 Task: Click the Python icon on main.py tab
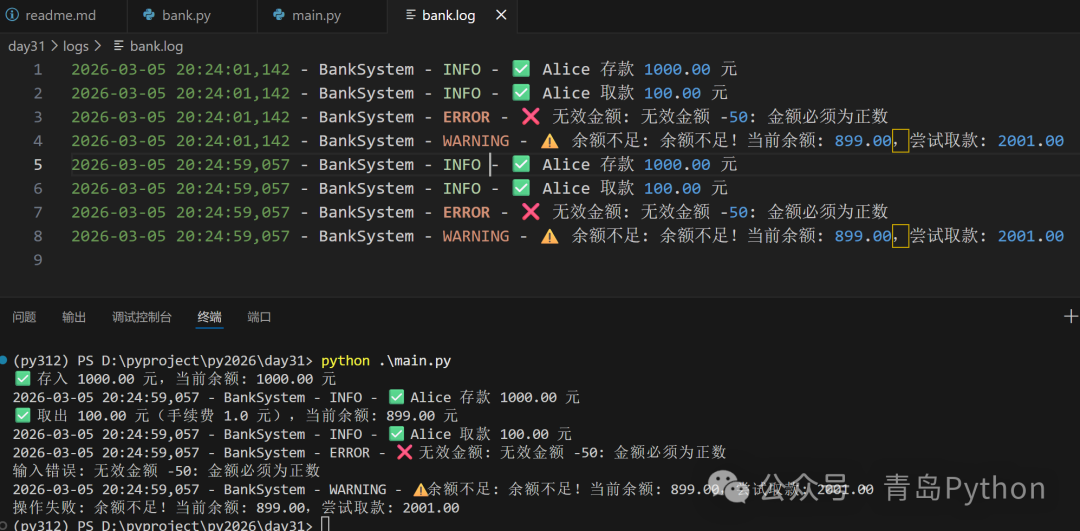[x=278, y=16]
